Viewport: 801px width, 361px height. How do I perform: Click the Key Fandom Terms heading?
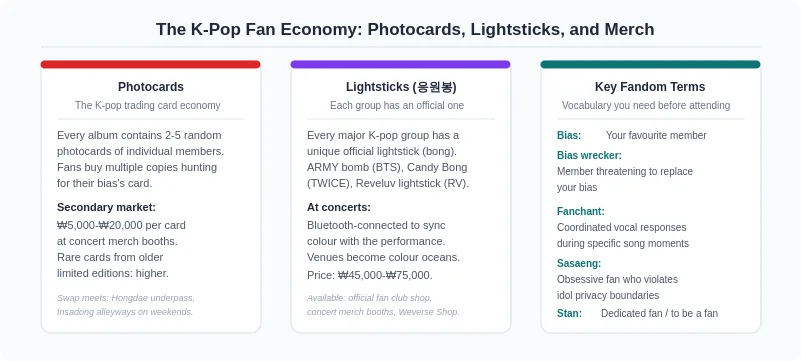650,87
